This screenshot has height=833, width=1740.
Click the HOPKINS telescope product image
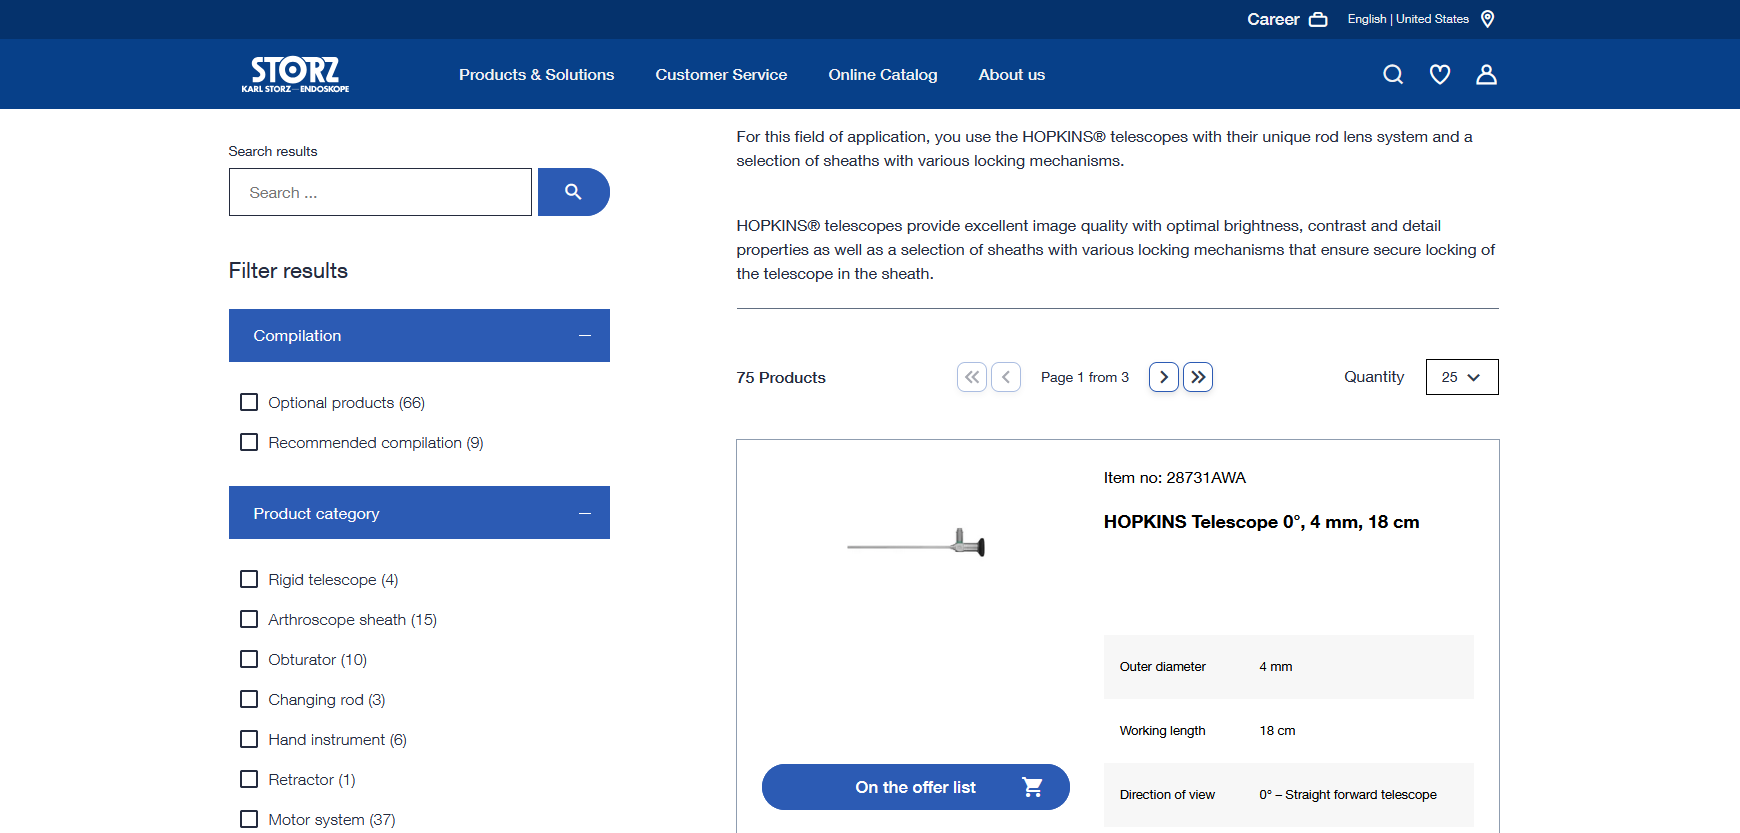916,543
